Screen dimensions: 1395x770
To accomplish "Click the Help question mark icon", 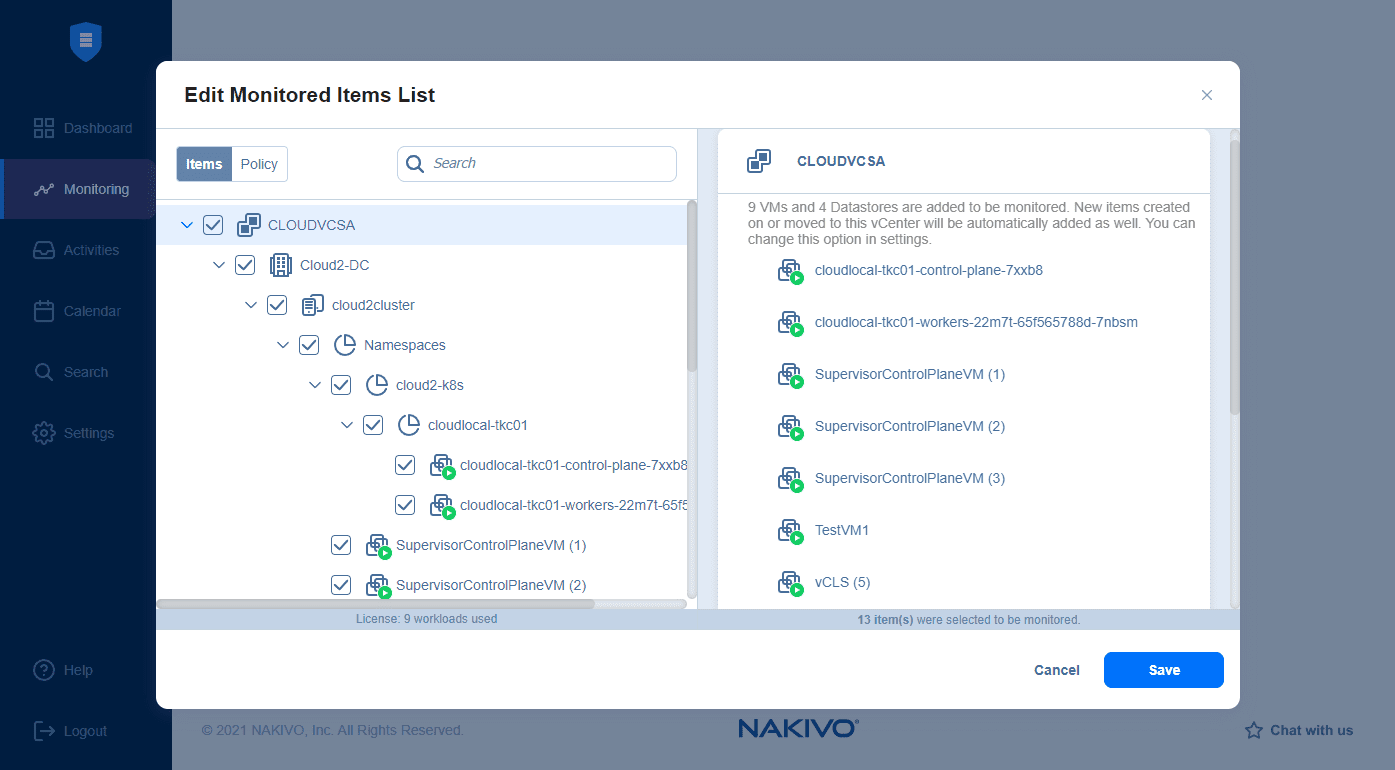I will tap(44, 670).
